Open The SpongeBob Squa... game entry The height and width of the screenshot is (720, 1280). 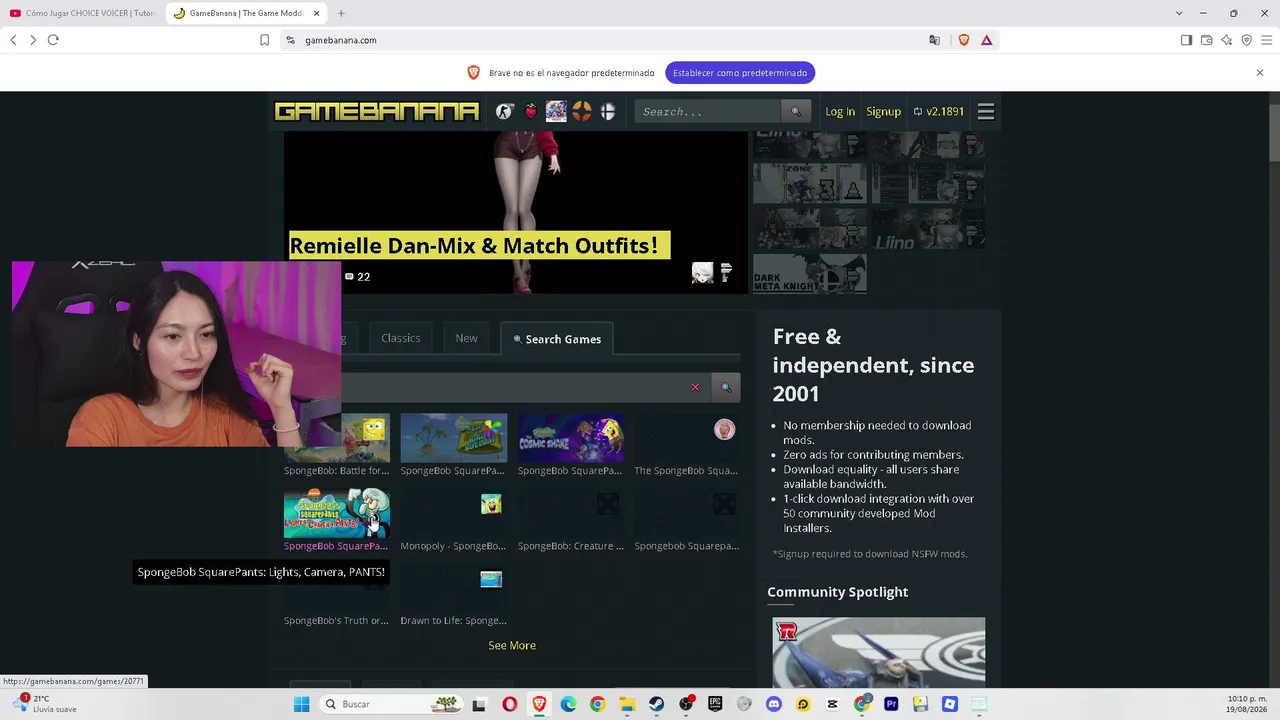(687, 446)
